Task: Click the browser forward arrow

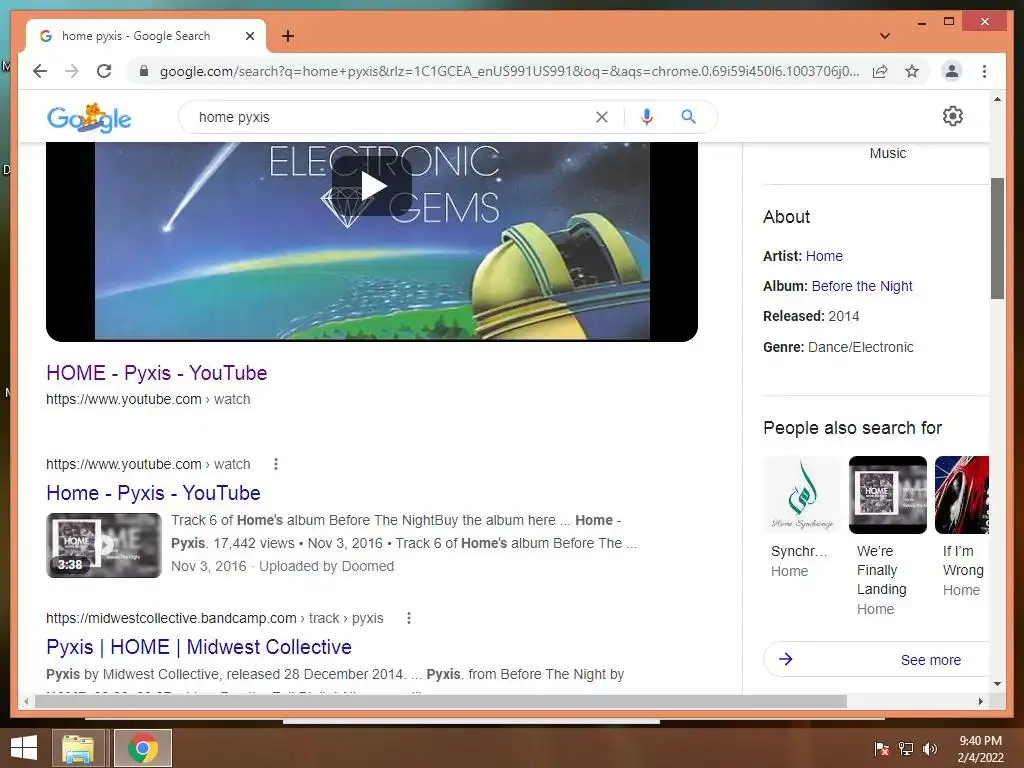Action: click(72, 71)
